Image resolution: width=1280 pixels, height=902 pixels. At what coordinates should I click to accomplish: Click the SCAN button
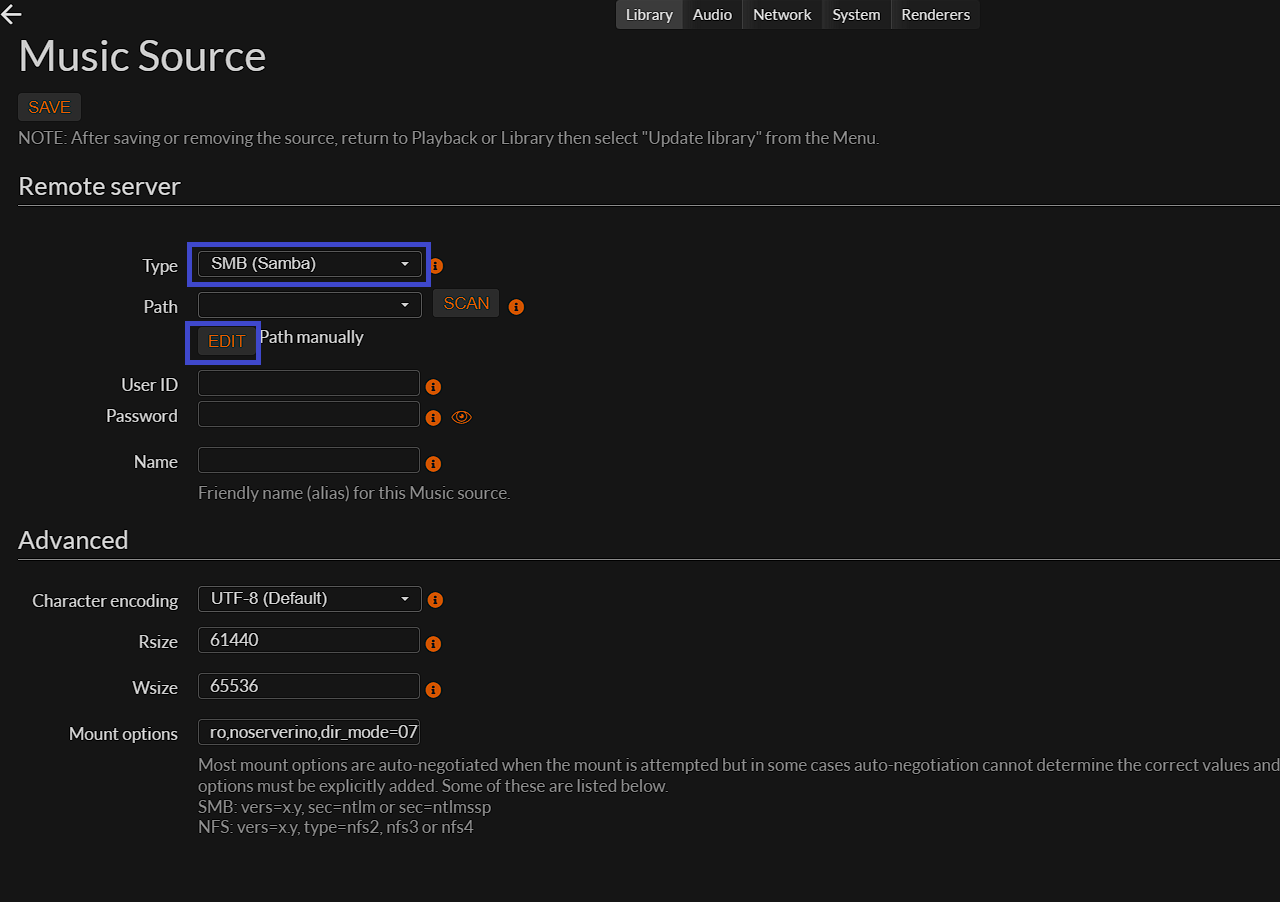click(466, 303)
